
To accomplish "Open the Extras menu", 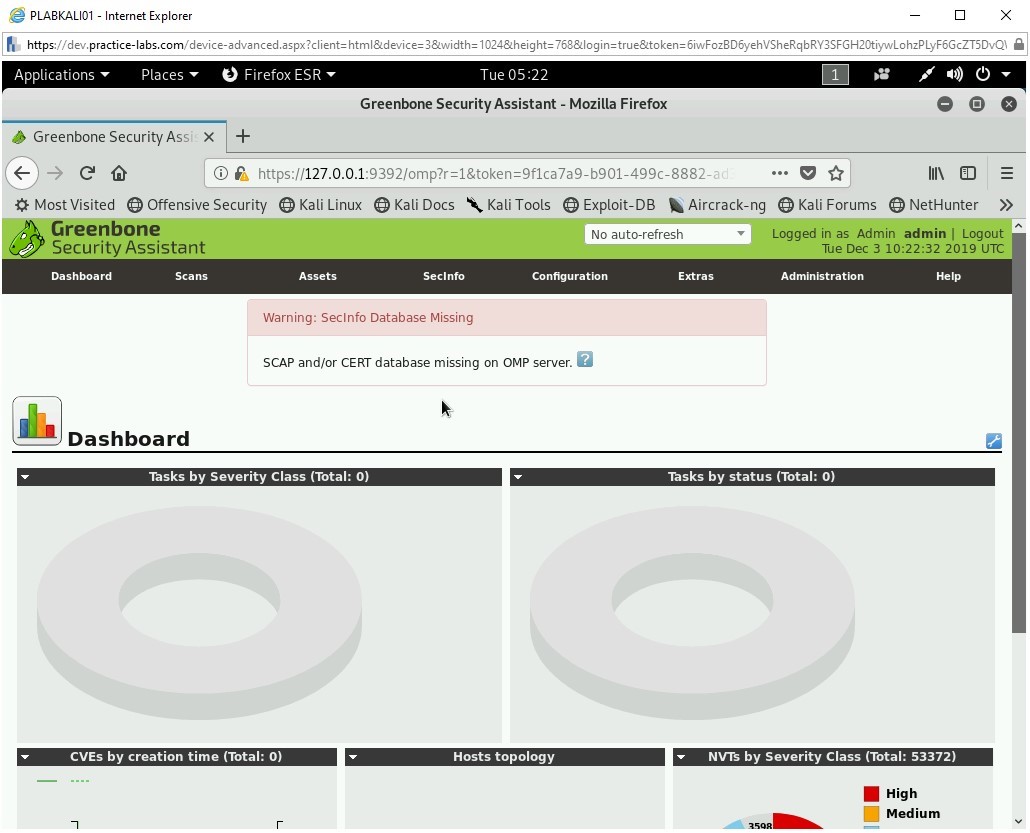I will tap(696, 277).
